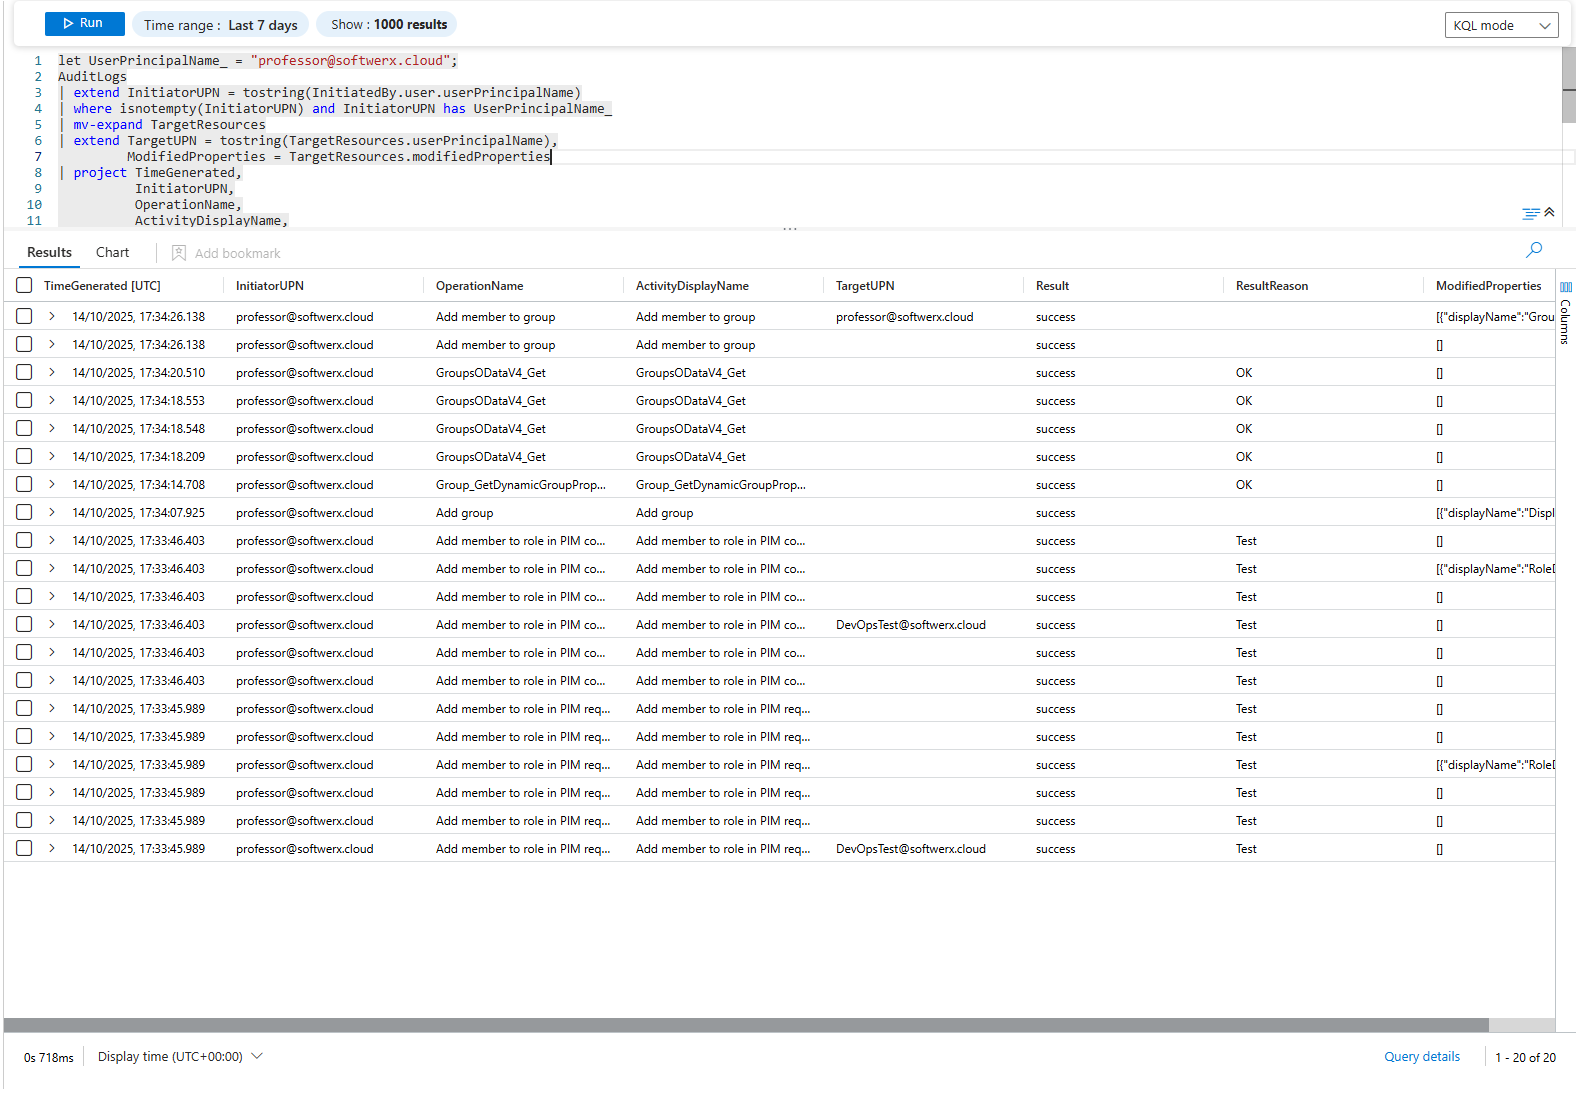Click the editor resize ellipsis handle

pyautogui.click(x=790, y=230)
